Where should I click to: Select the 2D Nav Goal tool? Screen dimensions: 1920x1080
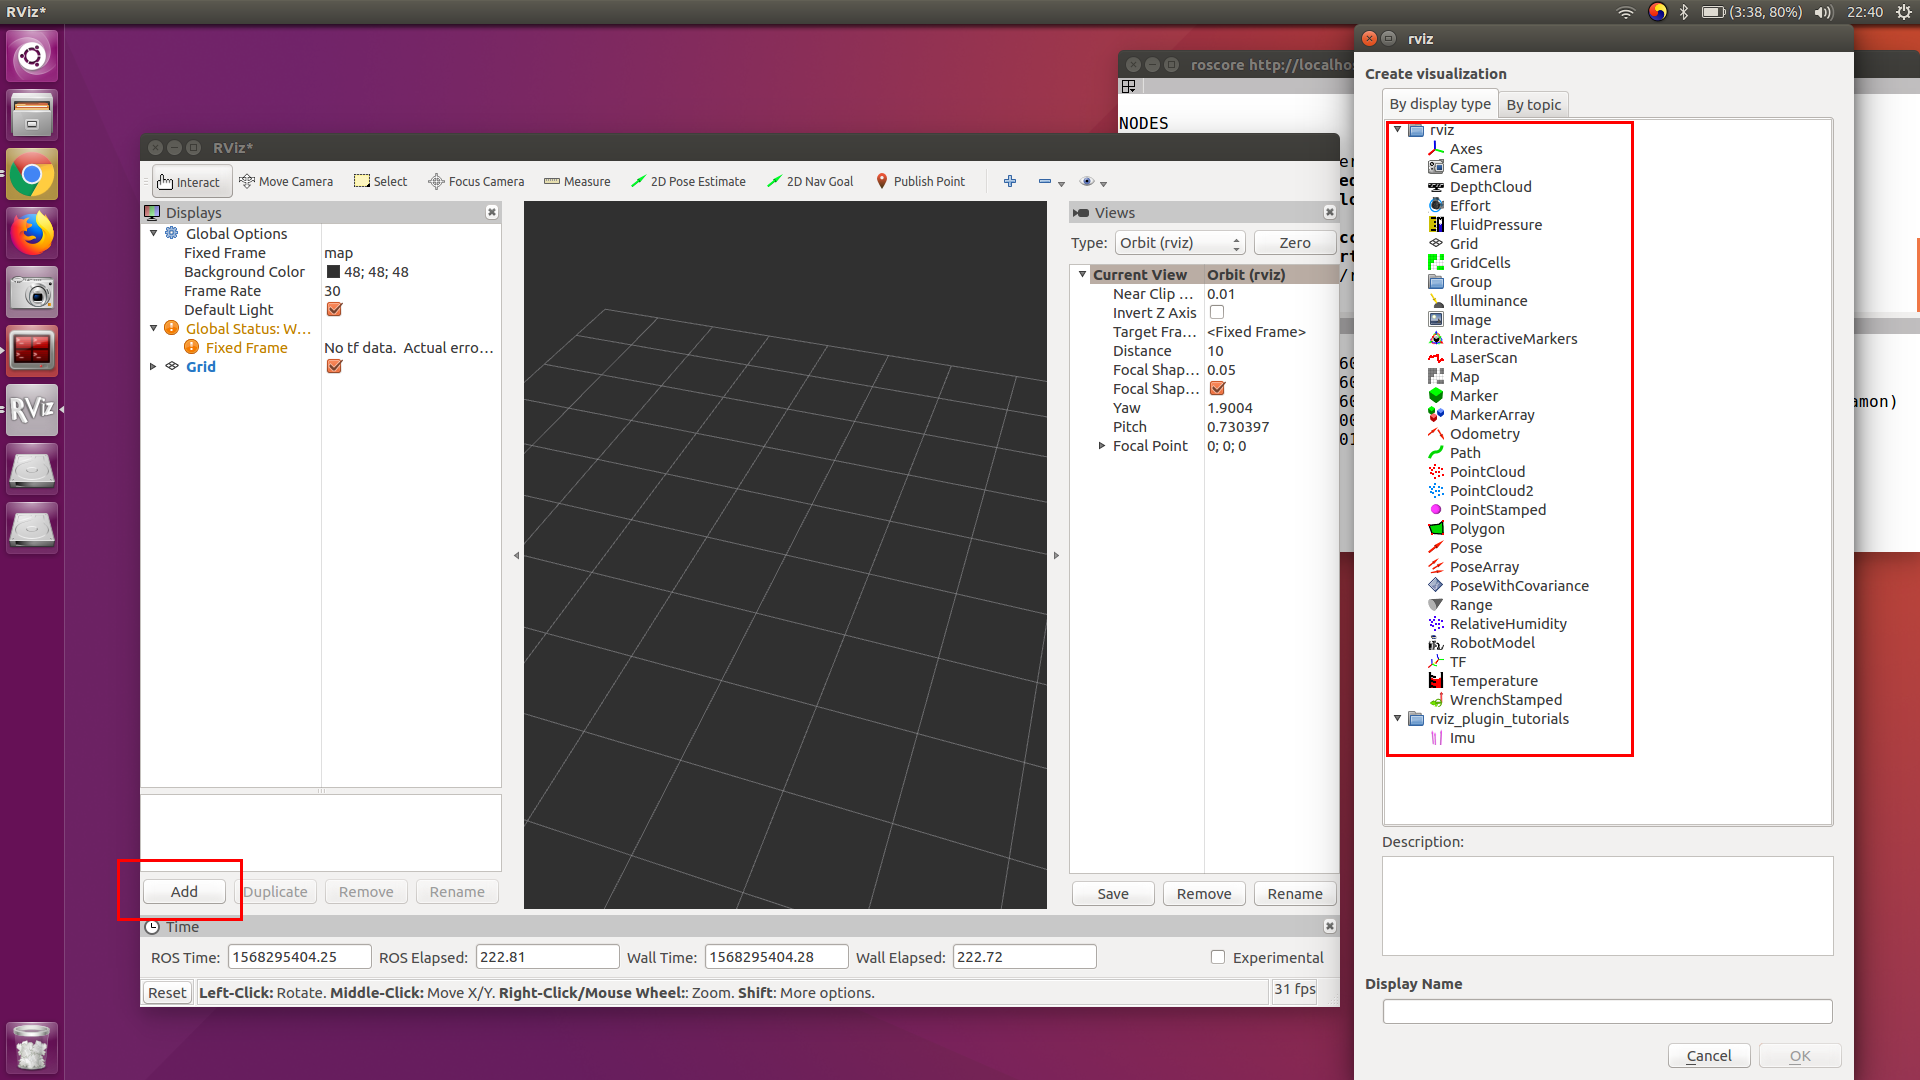[810, 181]
